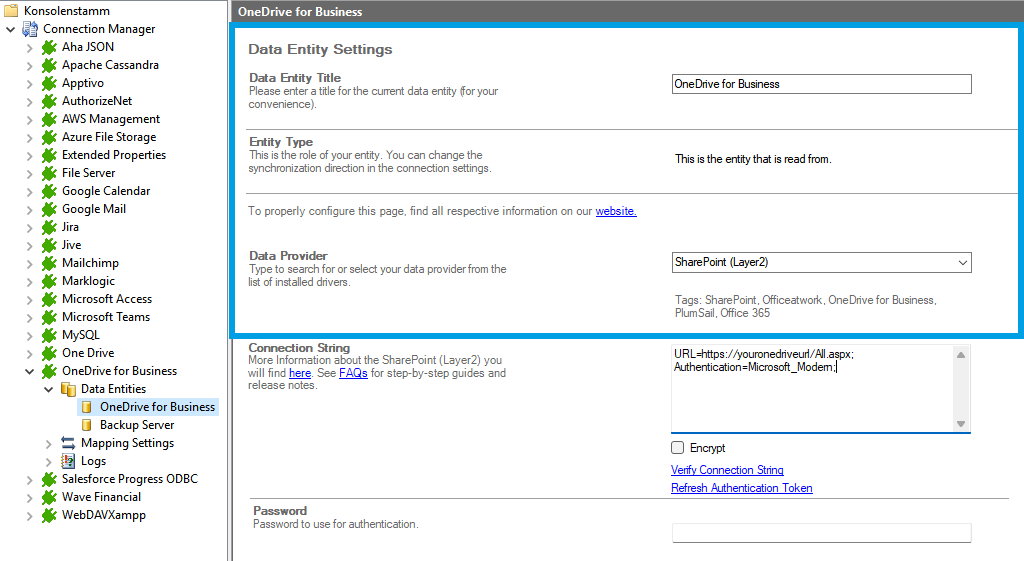Expand the MySQL node

(x=29, y=336)
